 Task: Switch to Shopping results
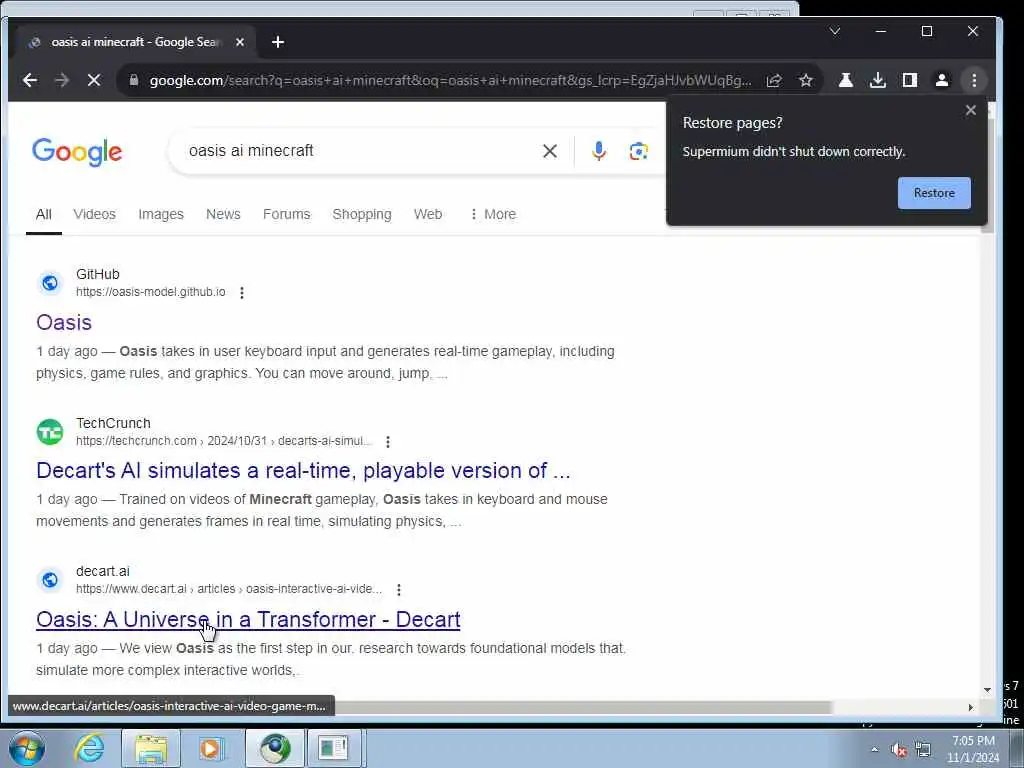coord(362,214)
